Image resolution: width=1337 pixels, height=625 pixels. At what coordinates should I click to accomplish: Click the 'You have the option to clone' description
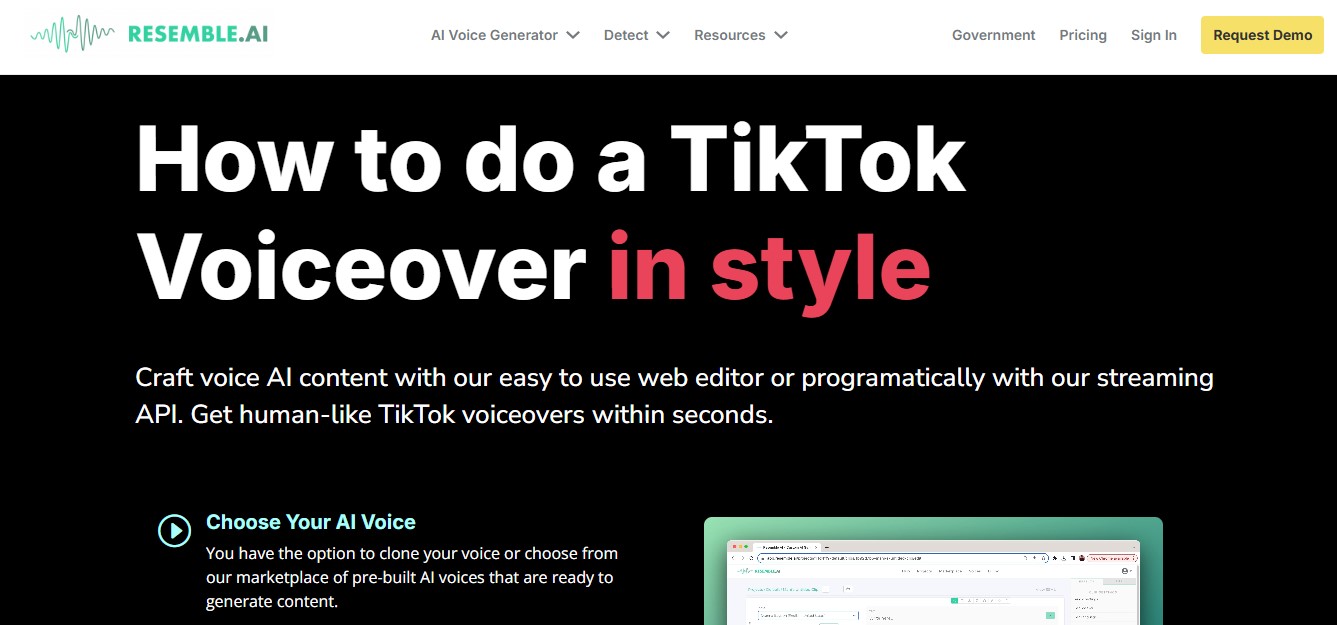[x=412, y=577]
